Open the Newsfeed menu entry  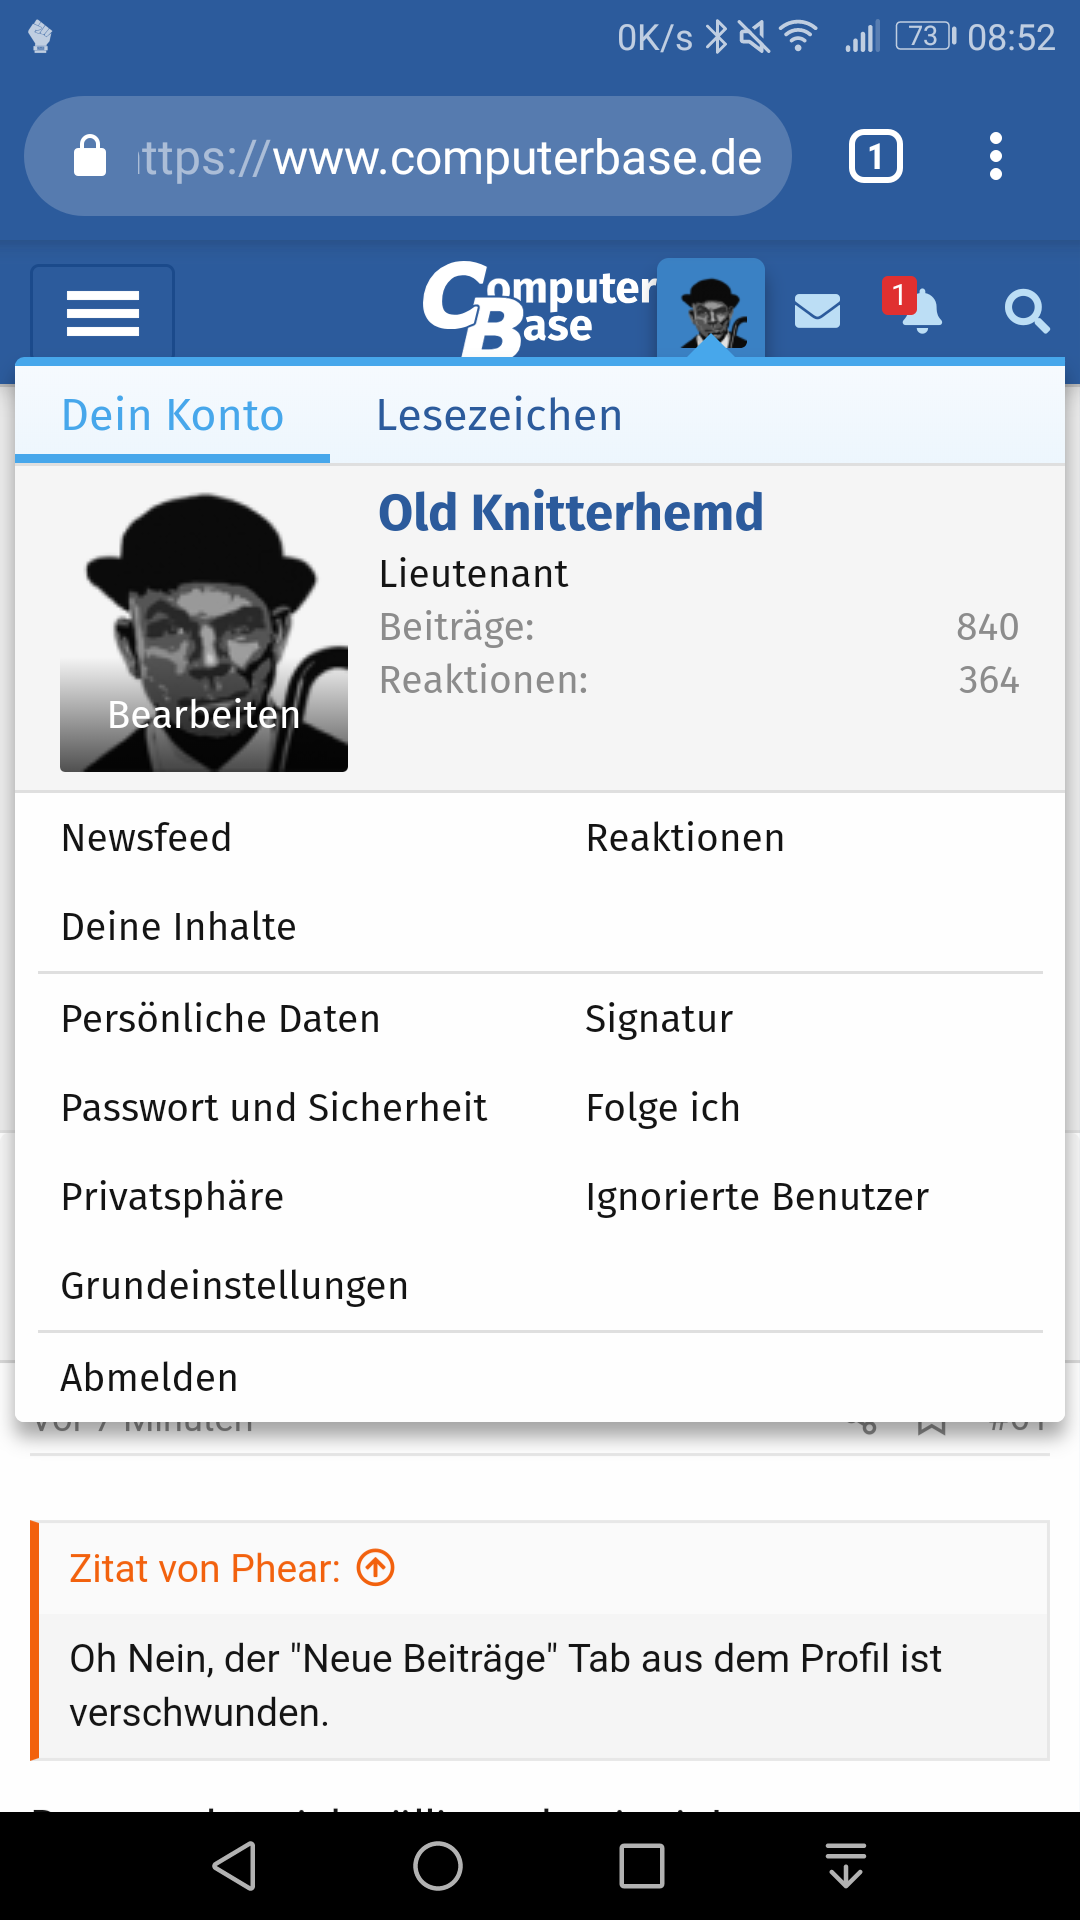tap(147, 838)
